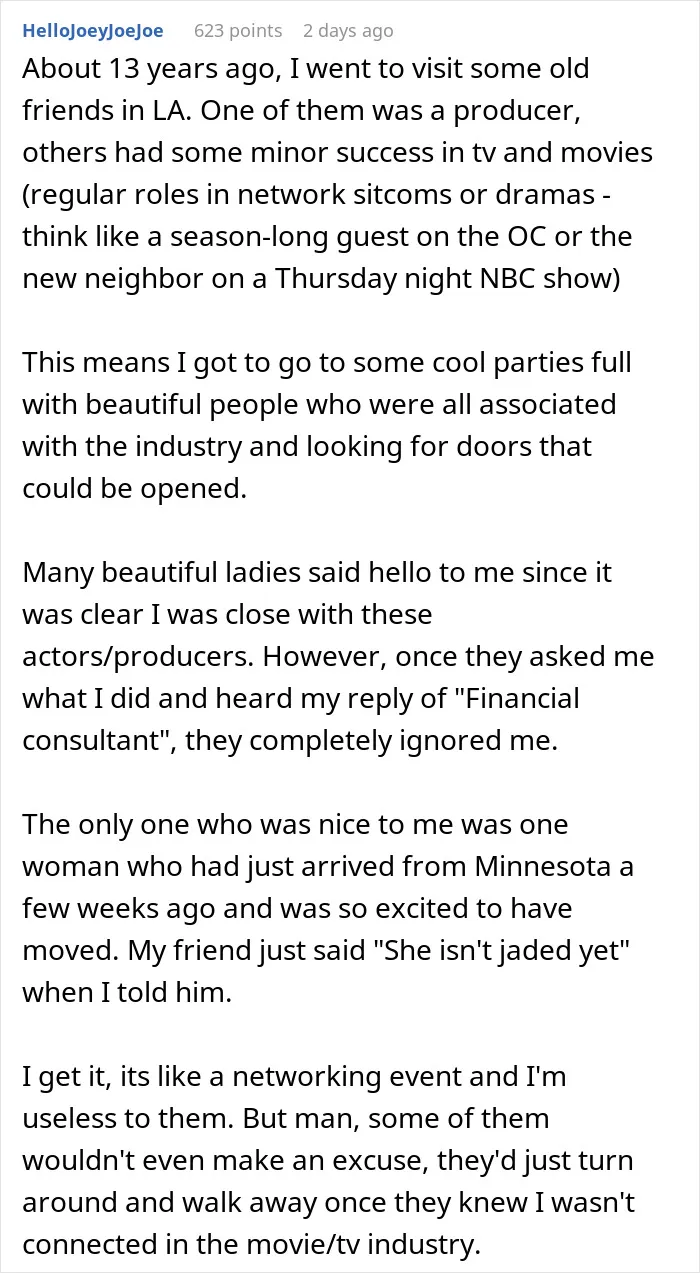This screenshot has width=700, height=1273.
Task: Click the quoted text "Financial consultant"
Action: [297, 718]
